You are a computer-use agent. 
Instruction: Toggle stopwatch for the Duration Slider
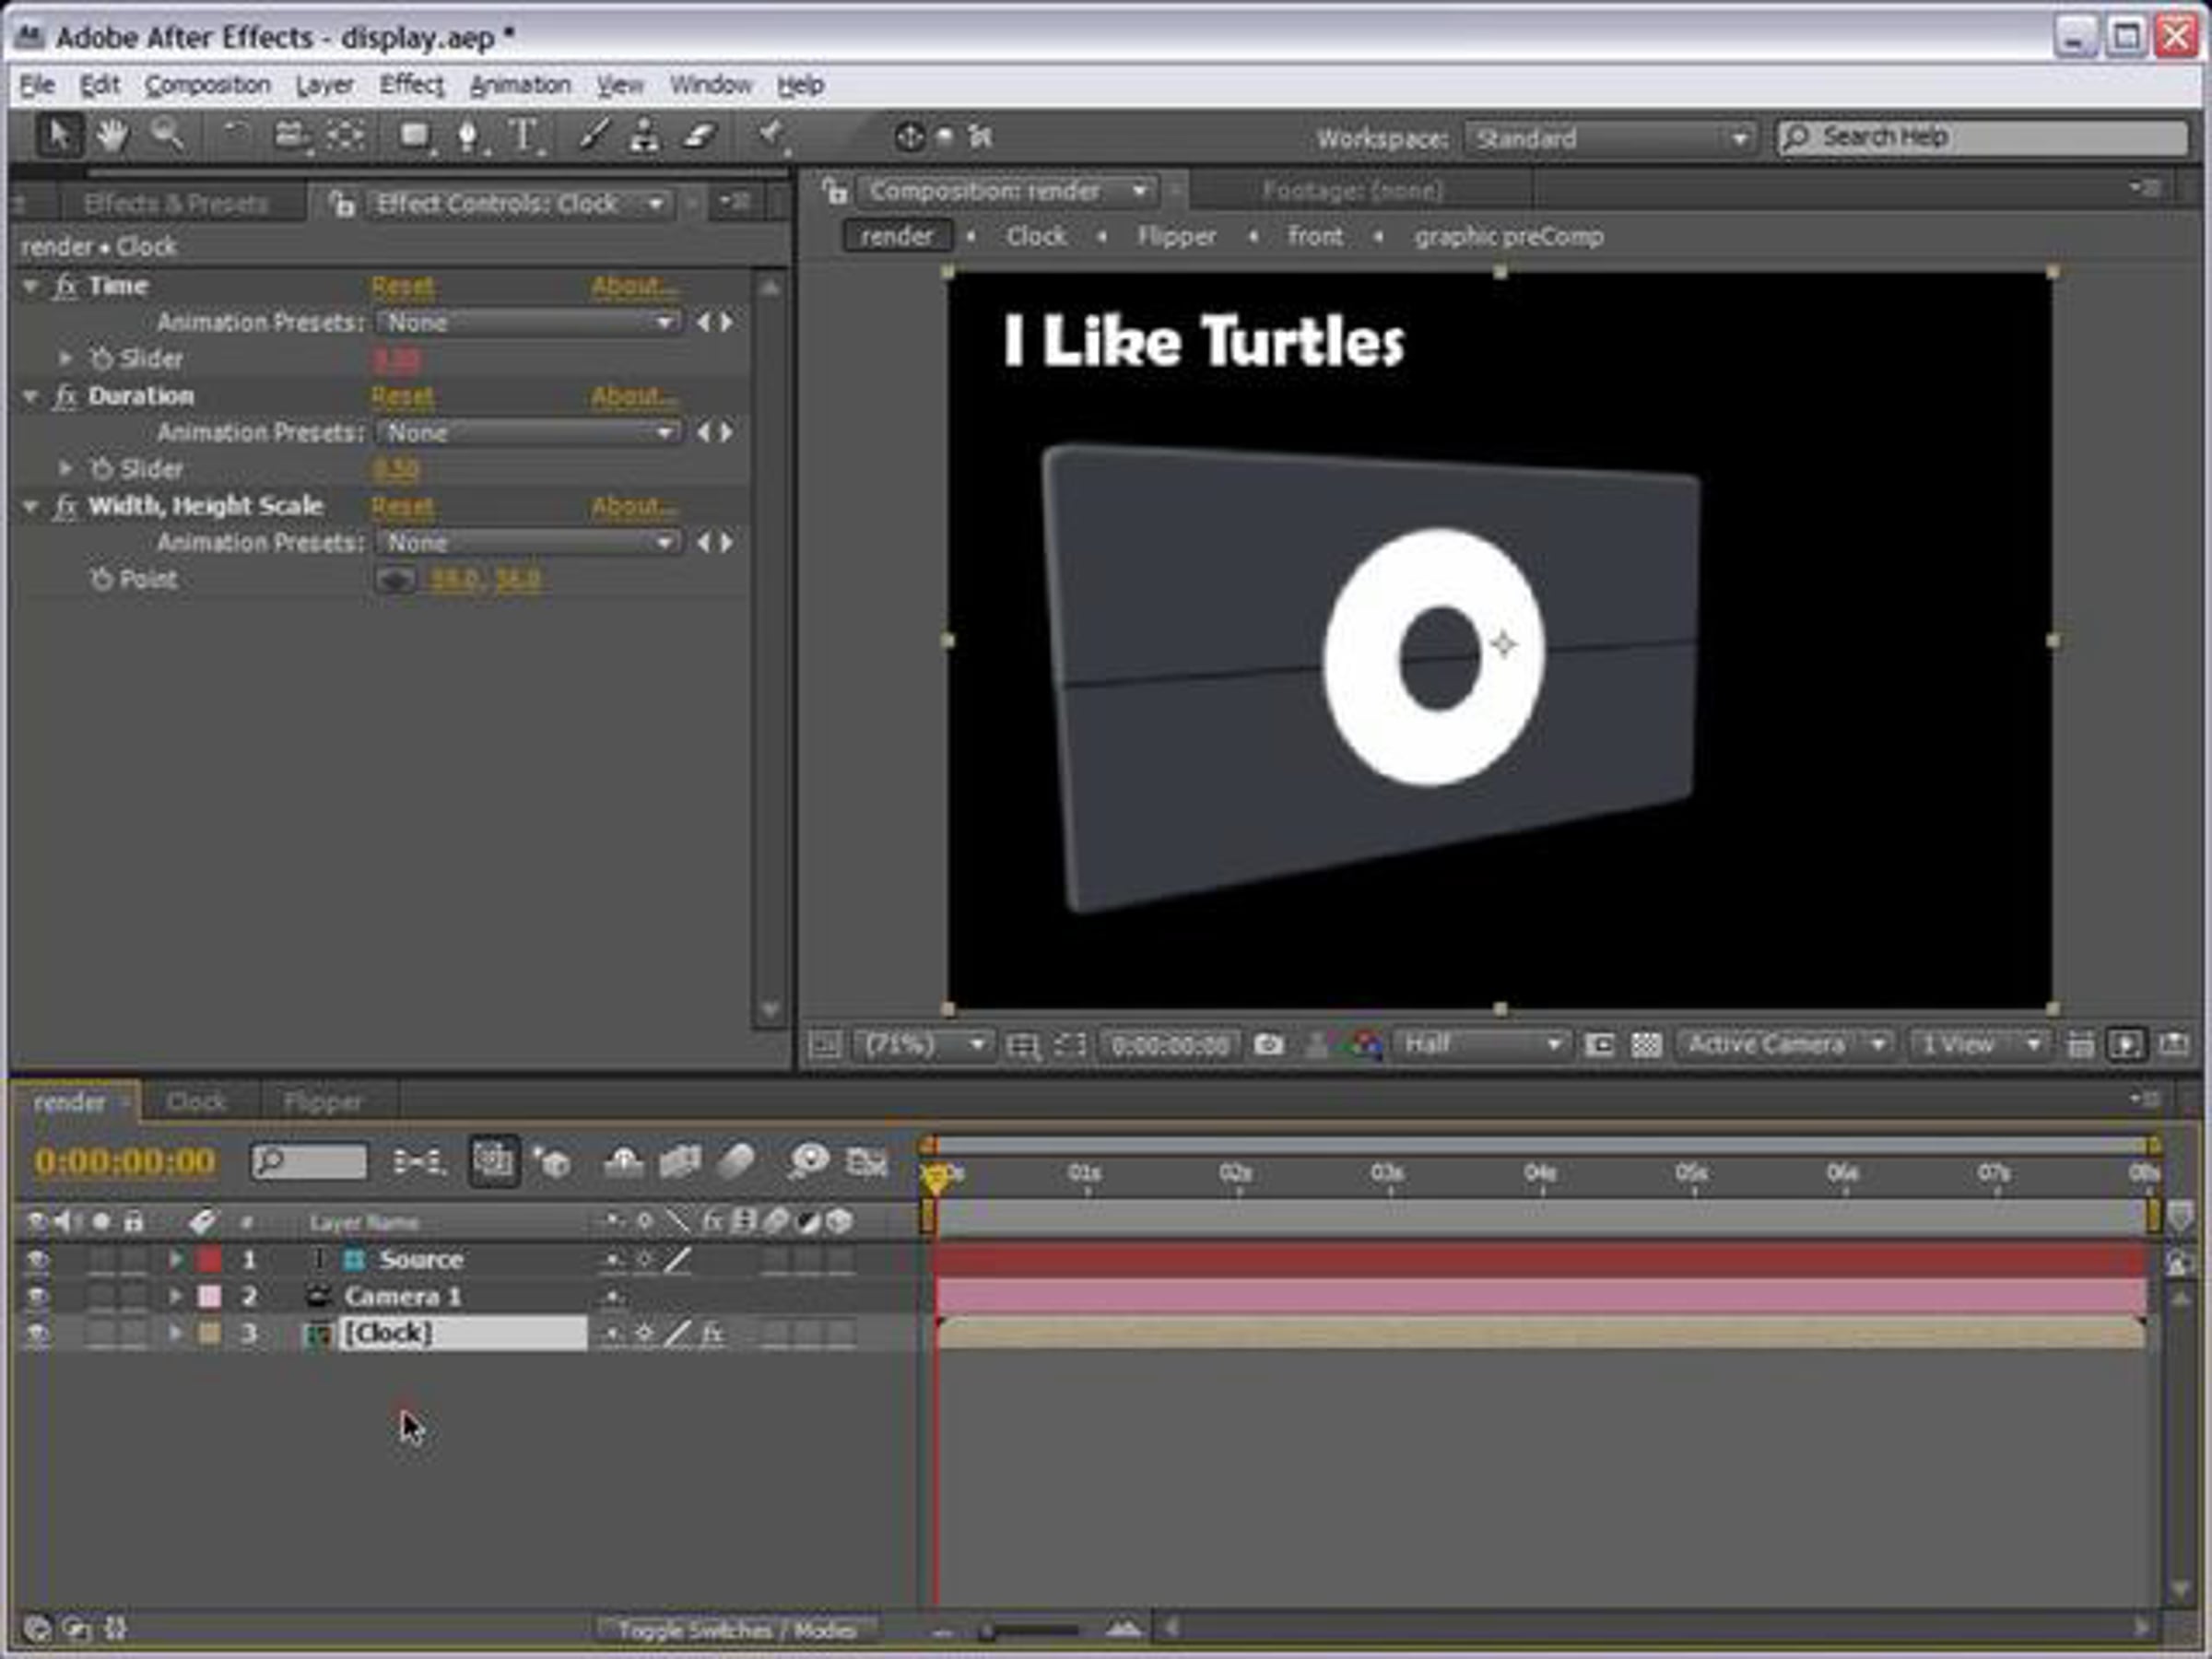pyautogui.click(x=101, y=468)
